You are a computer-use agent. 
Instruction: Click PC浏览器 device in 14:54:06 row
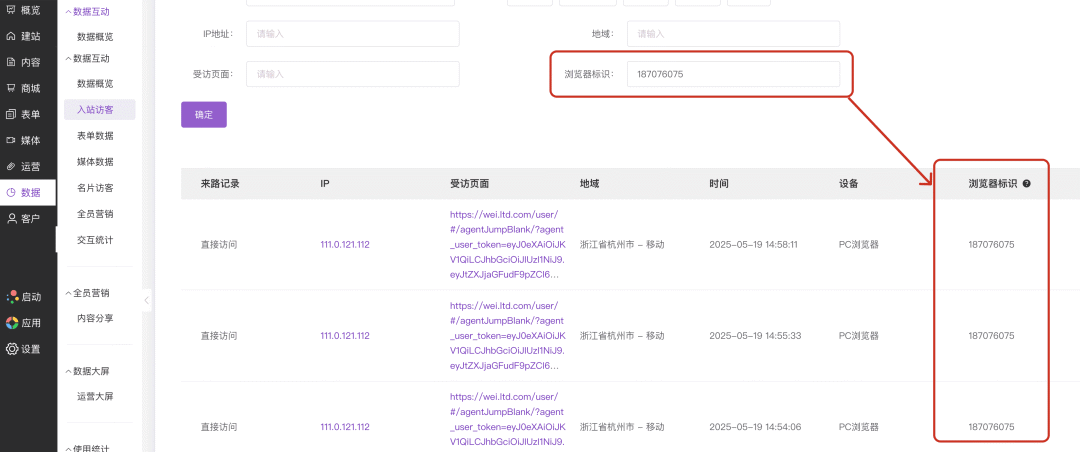tap(859, 427)
